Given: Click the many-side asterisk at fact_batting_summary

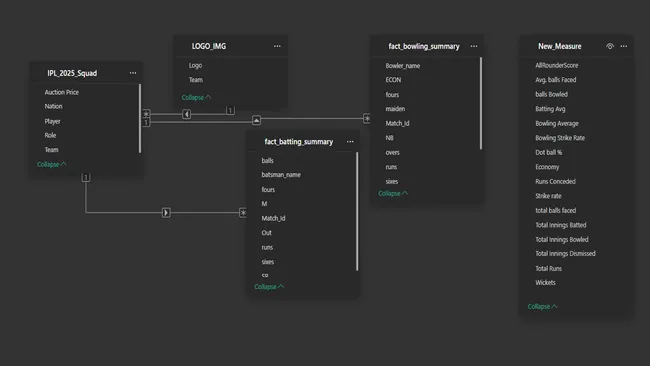Looking at the screenshot, I should click(x=243, y=213).
